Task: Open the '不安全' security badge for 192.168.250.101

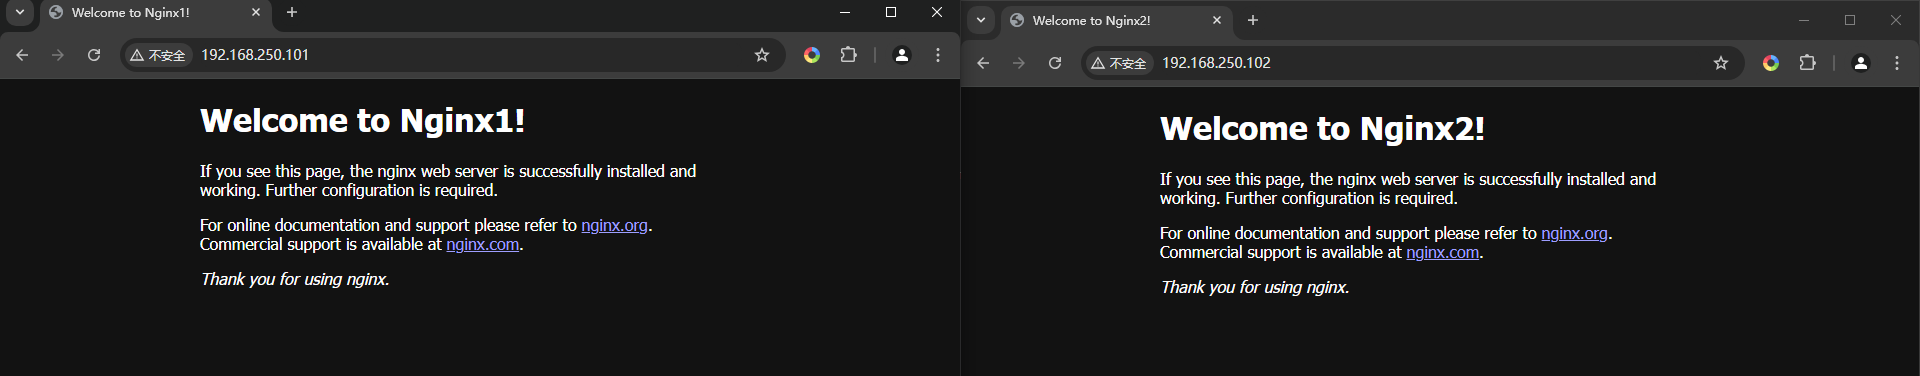Action: pos(158,55)
